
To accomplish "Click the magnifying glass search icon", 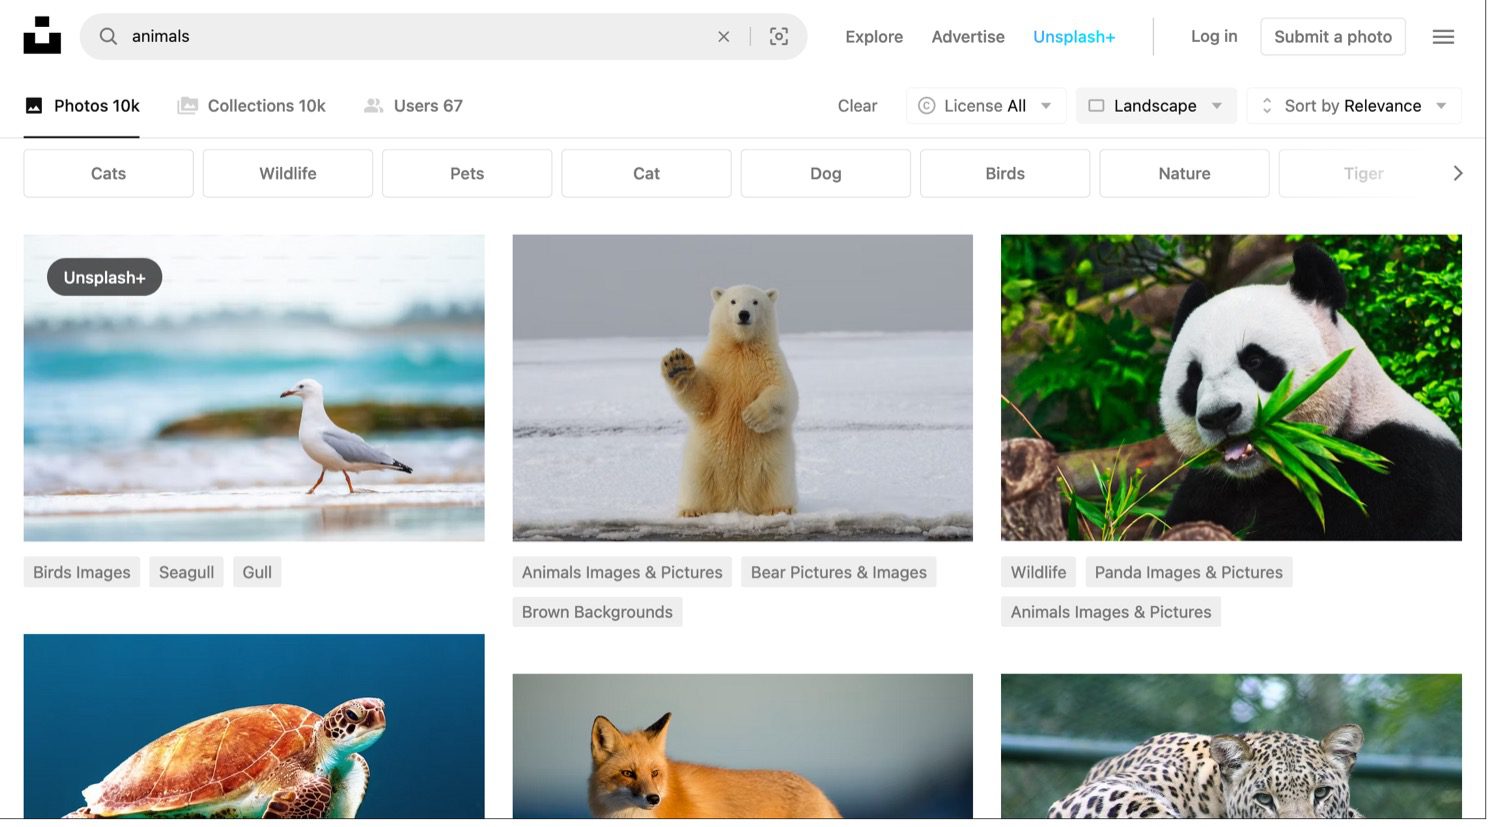I will pyautogui.click(x=107, y=36).
